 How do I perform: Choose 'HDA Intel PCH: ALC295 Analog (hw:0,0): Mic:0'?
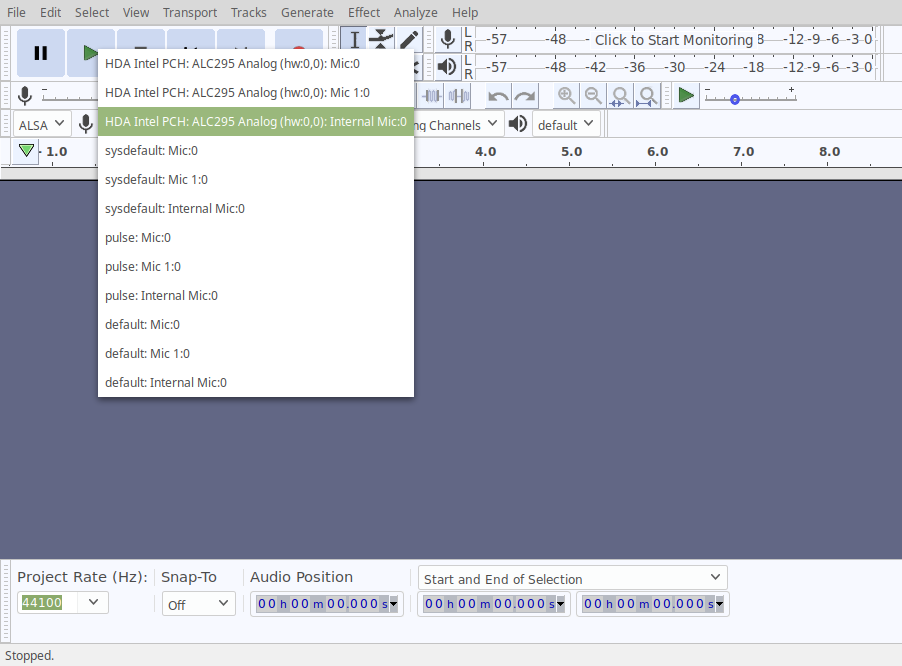click(x=256, y=64)
